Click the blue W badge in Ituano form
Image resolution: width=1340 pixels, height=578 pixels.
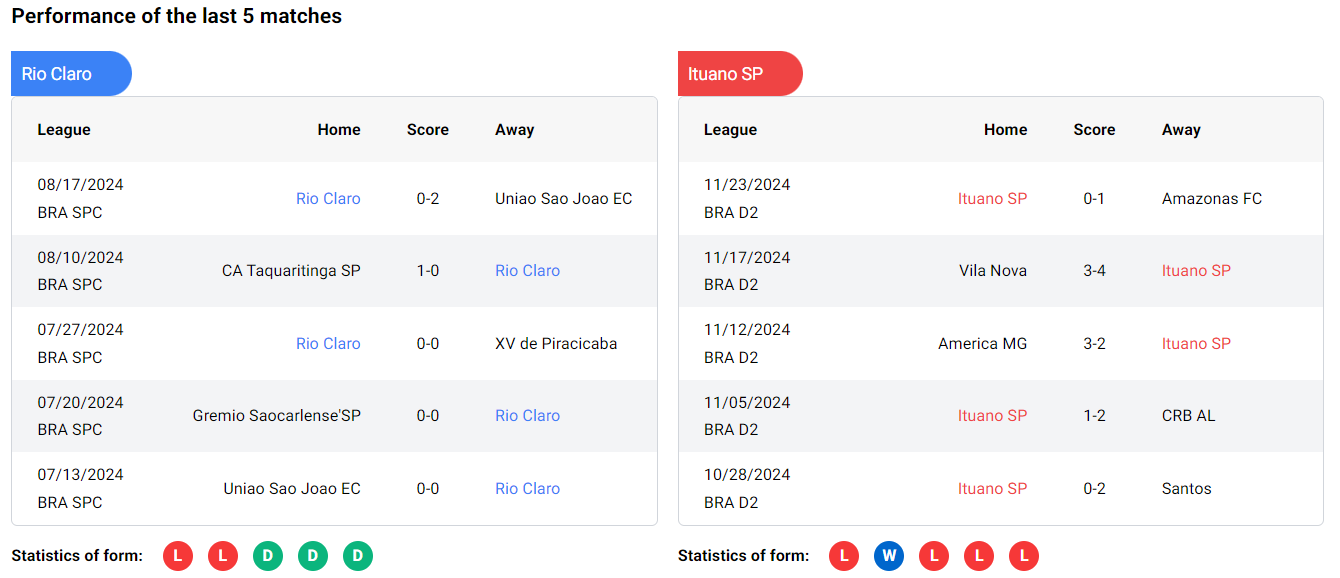click(888, 556)
